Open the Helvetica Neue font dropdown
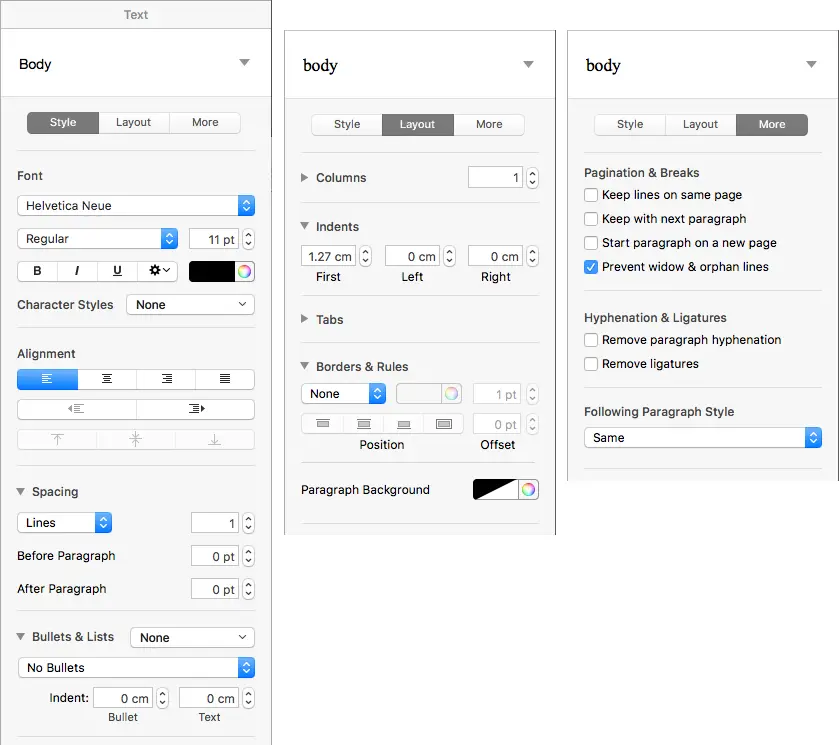 click(136, 206)
